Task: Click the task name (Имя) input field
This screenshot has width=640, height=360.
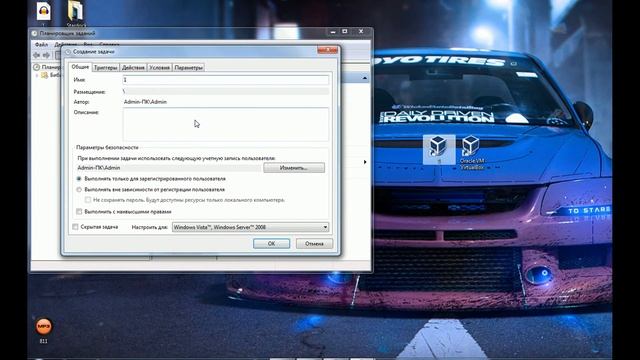Action: click(x=226, y=80)
